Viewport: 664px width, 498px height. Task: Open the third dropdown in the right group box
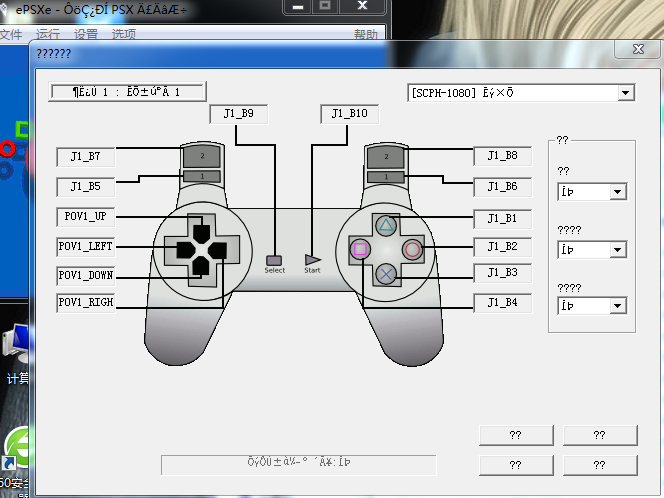tap(592, 306)
